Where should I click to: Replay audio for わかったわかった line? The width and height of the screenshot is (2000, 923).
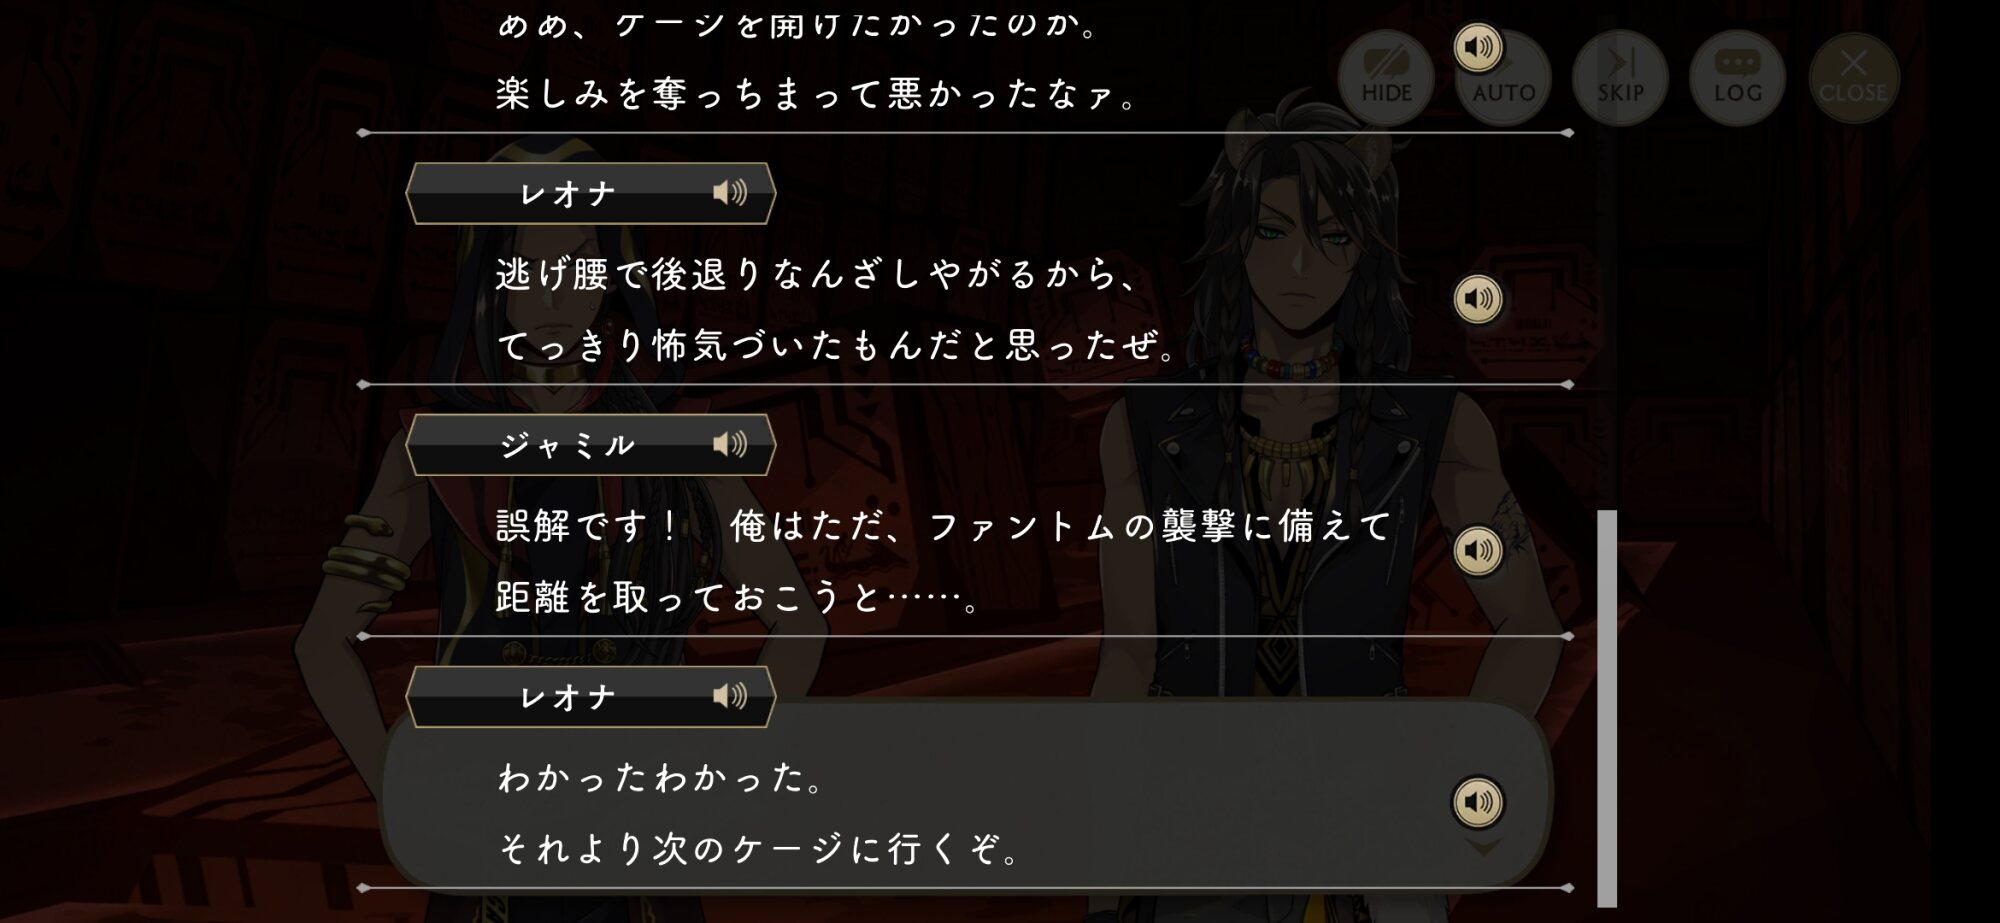point(1478,802)
